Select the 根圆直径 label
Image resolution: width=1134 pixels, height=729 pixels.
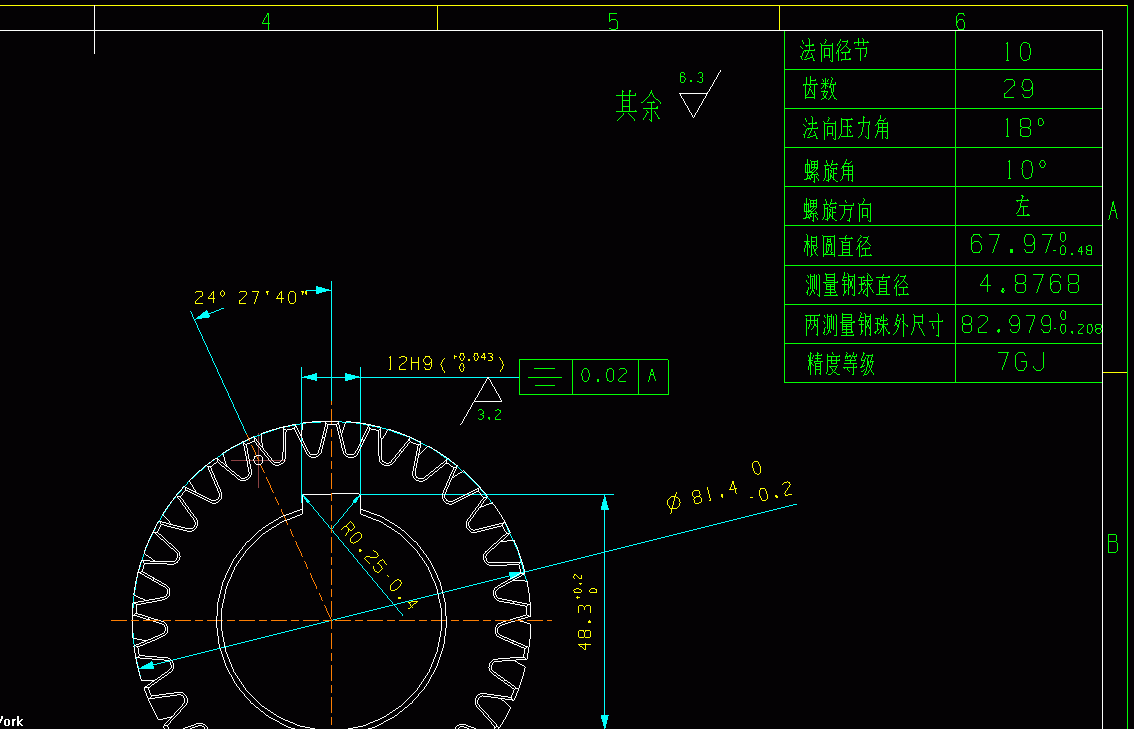[837, 247]
